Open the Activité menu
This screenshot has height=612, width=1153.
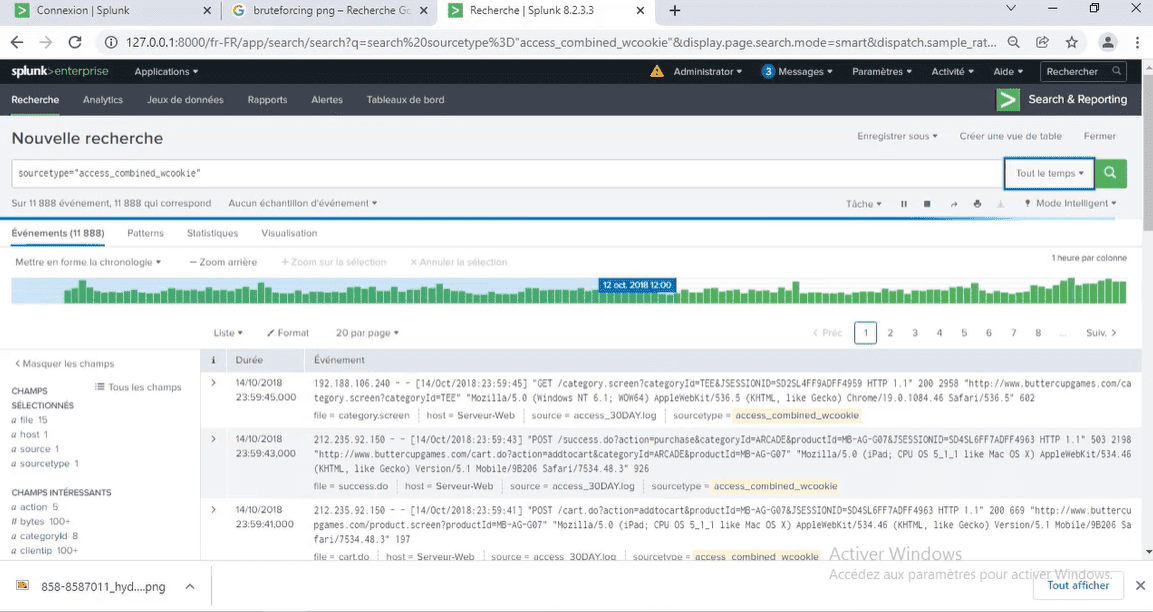(x=952, y=71)
